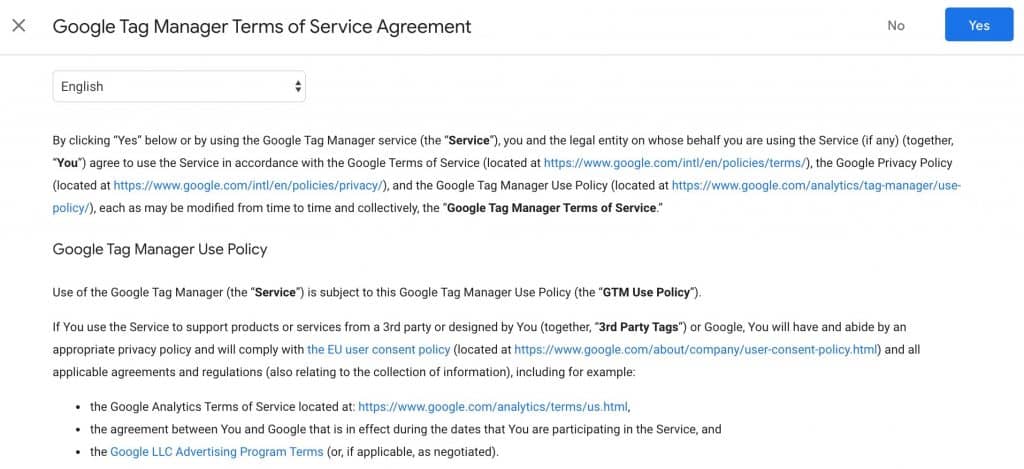Screen dimensions: 1024x469
Task: Click the 'Google Tag Manager Use Policy' heading
Action: click(160, 250)
